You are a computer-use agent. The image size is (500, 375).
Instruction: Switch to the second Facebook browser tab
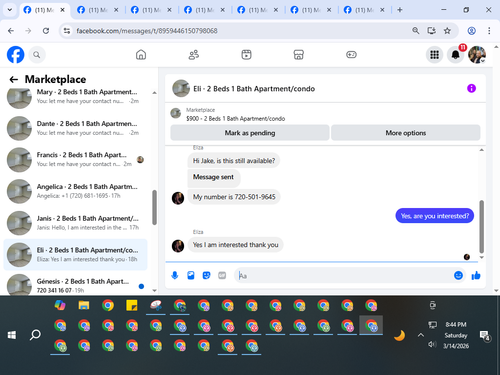97,10
